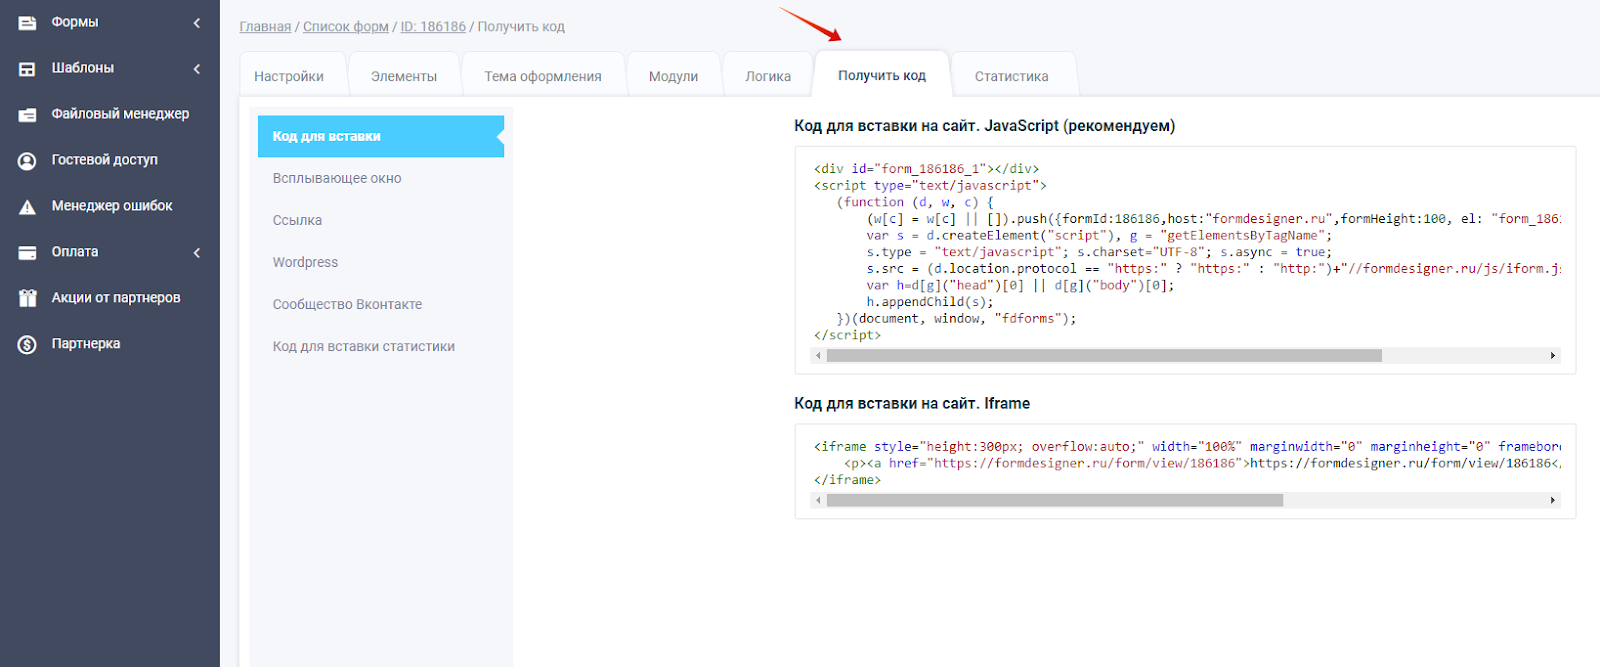Click inside the Iframe embed code box

[1185, 471]
